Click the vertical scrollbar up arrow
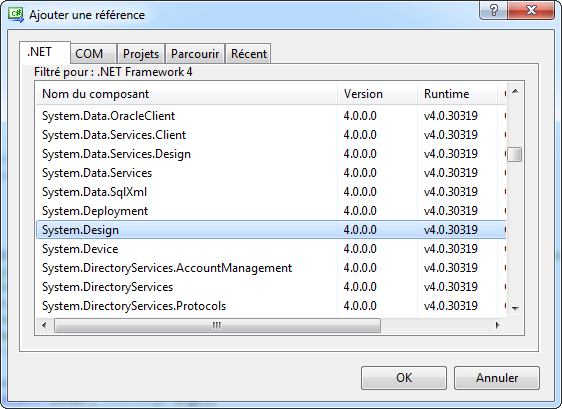 (x=515, y=92)
